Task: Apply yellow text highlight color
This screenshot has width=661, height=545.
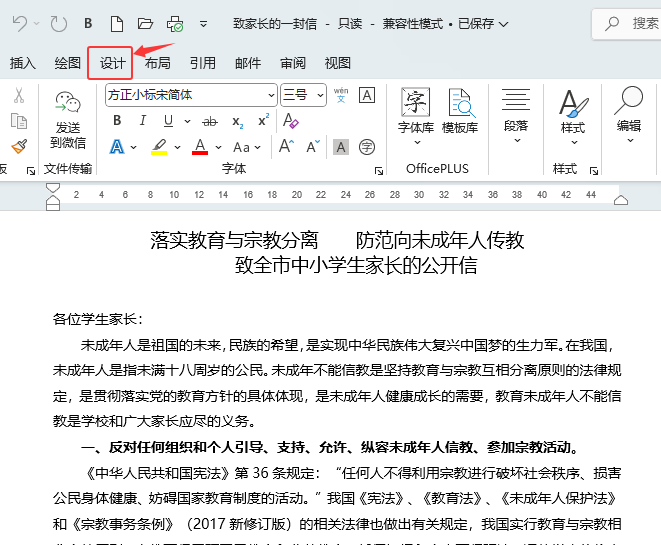Action: click(x=159, y=147)
